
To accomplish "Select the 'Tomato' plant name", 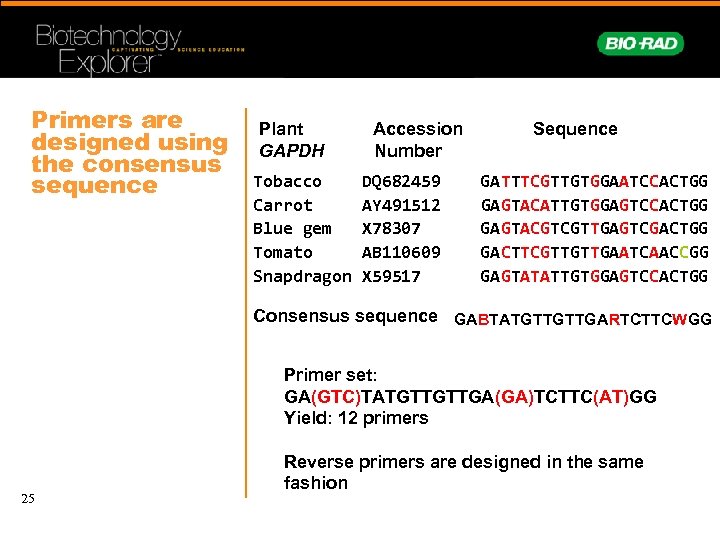I will click(282, 252).
